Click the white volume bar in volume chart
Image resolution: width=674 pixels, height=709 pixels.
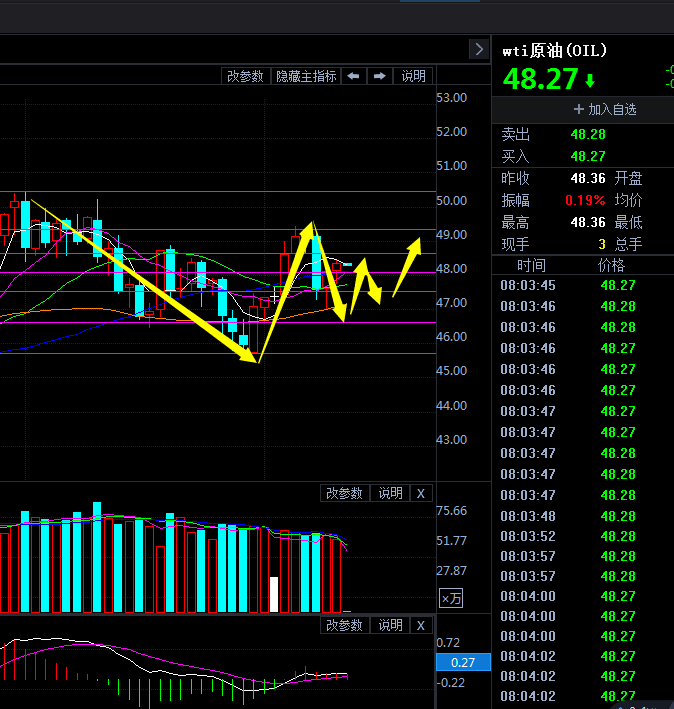(274, 594)
